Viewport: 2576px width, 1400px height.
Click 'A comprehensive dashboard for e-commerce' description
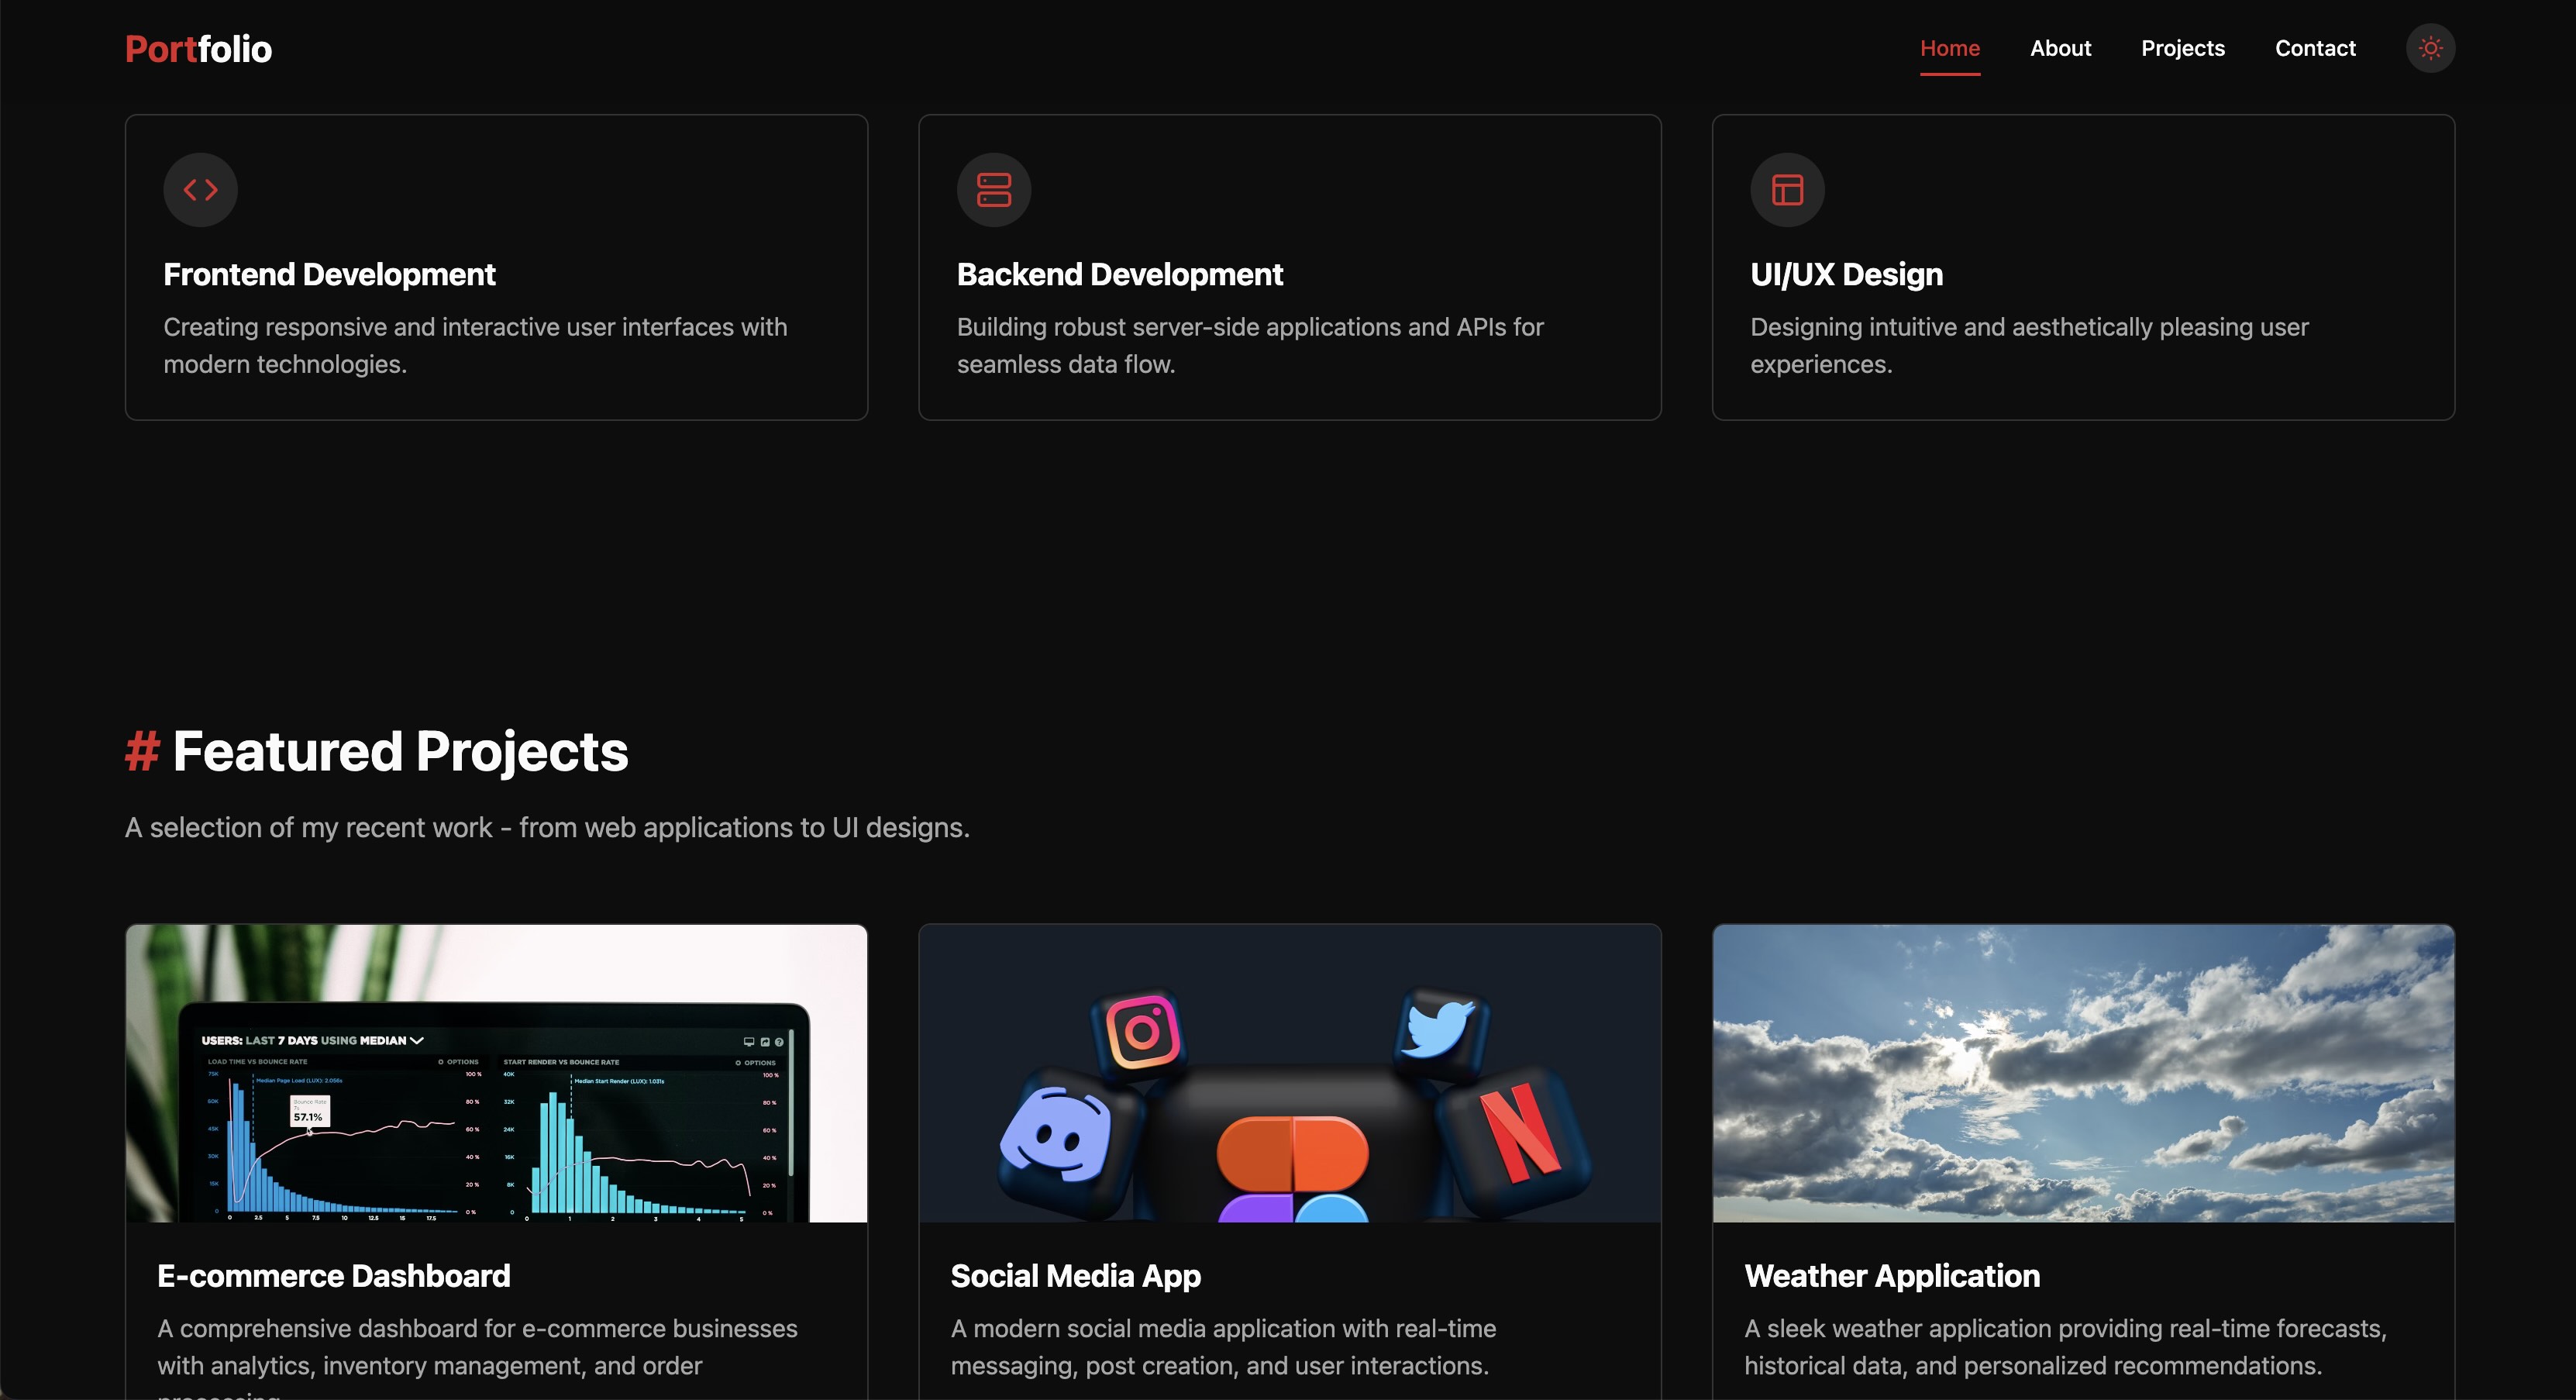[477, 1356]
